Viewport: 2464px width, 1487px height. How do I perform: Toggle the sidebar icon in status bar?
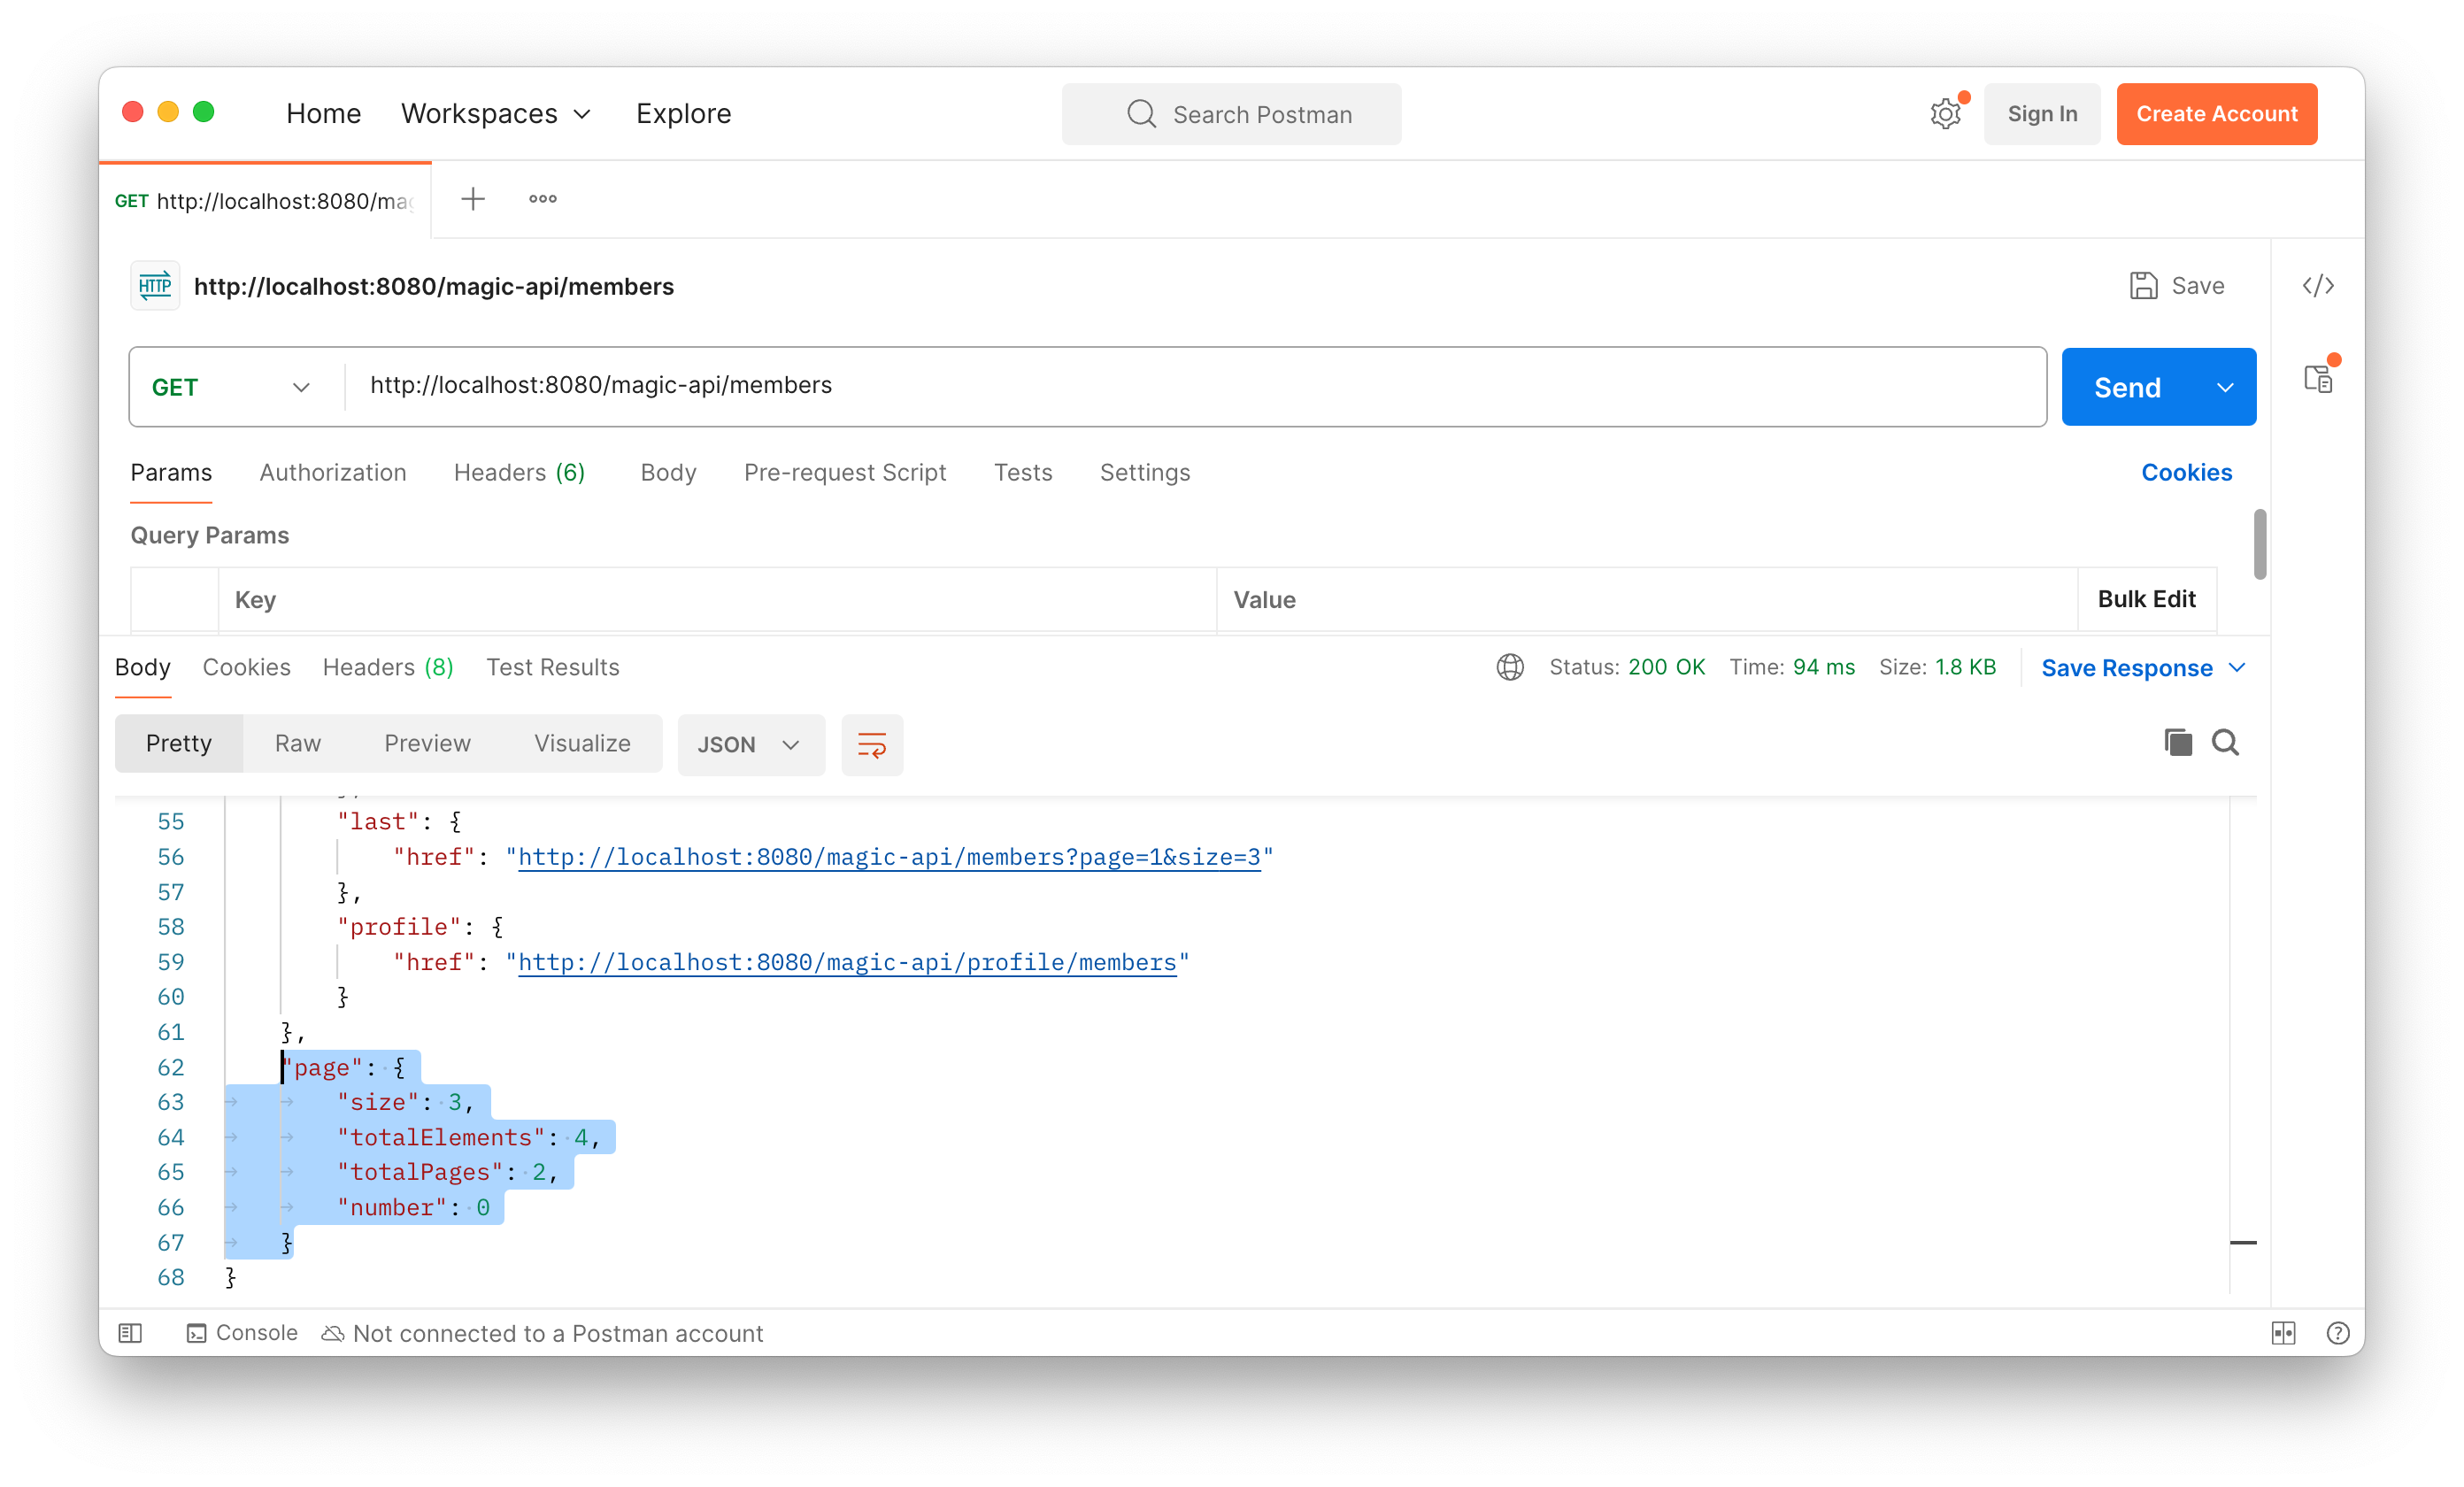click(130, 1333)
